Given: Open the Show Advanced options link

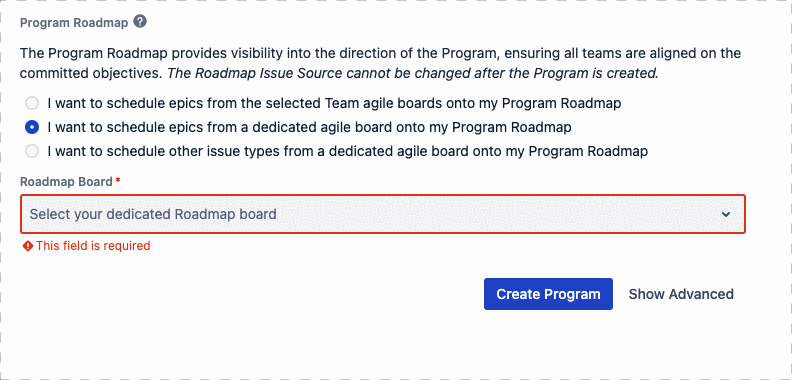Looking at the screenshot, I should coord(681,294).
